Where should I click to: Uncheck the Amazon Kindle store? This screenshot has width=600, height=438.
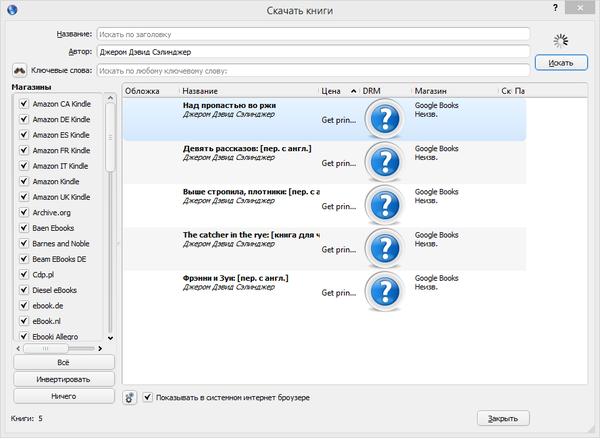click(24, 181)
